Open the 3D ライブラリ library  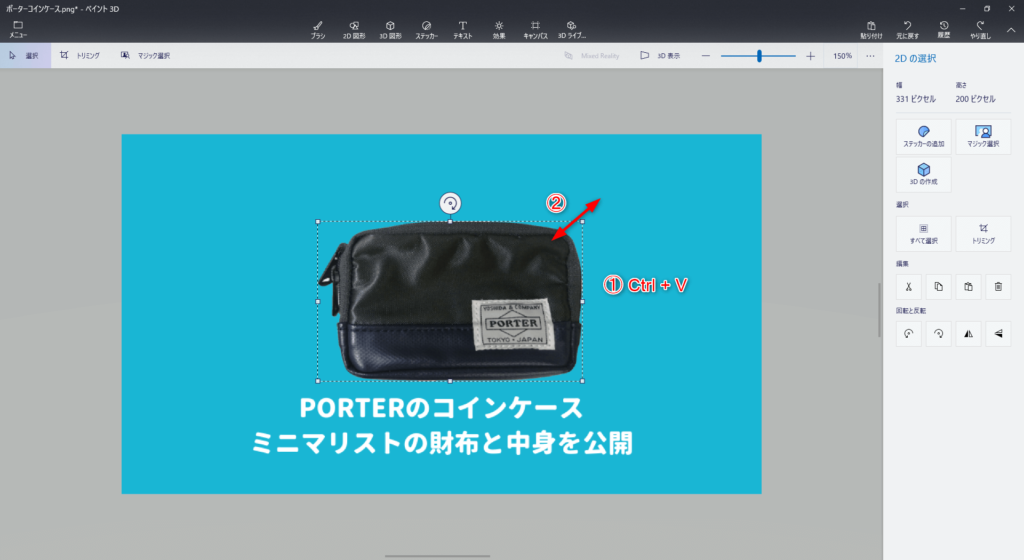(571, 29)
